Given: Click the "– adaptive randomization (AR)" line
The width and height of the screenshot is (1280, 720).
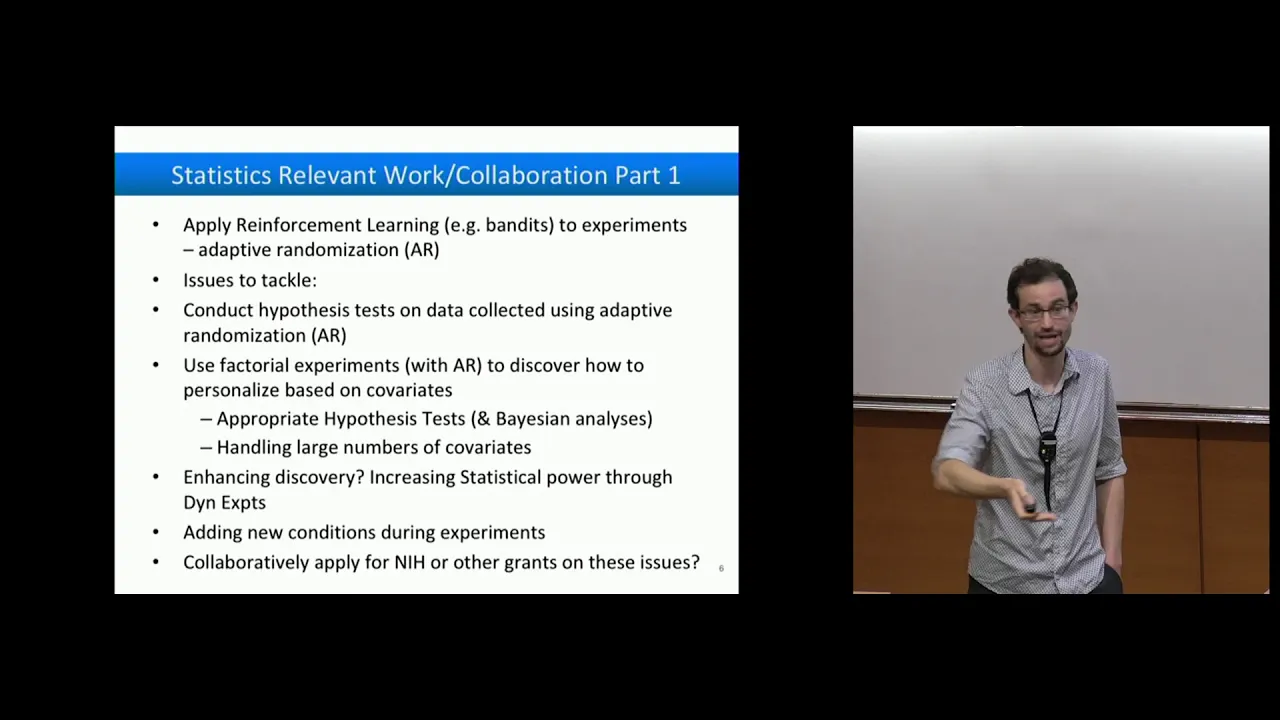Looking at the screenshot, I should click(x=311, y=250).
